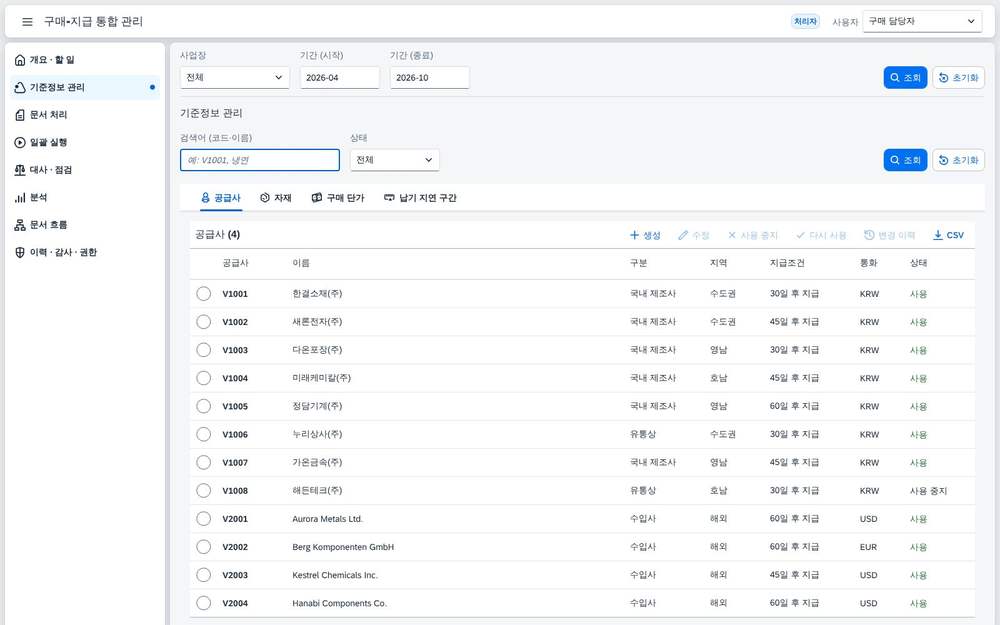This screenshot has width=1000, height=625.
Task: Open 문서 처리 in the sidebar
Action: 85,115
